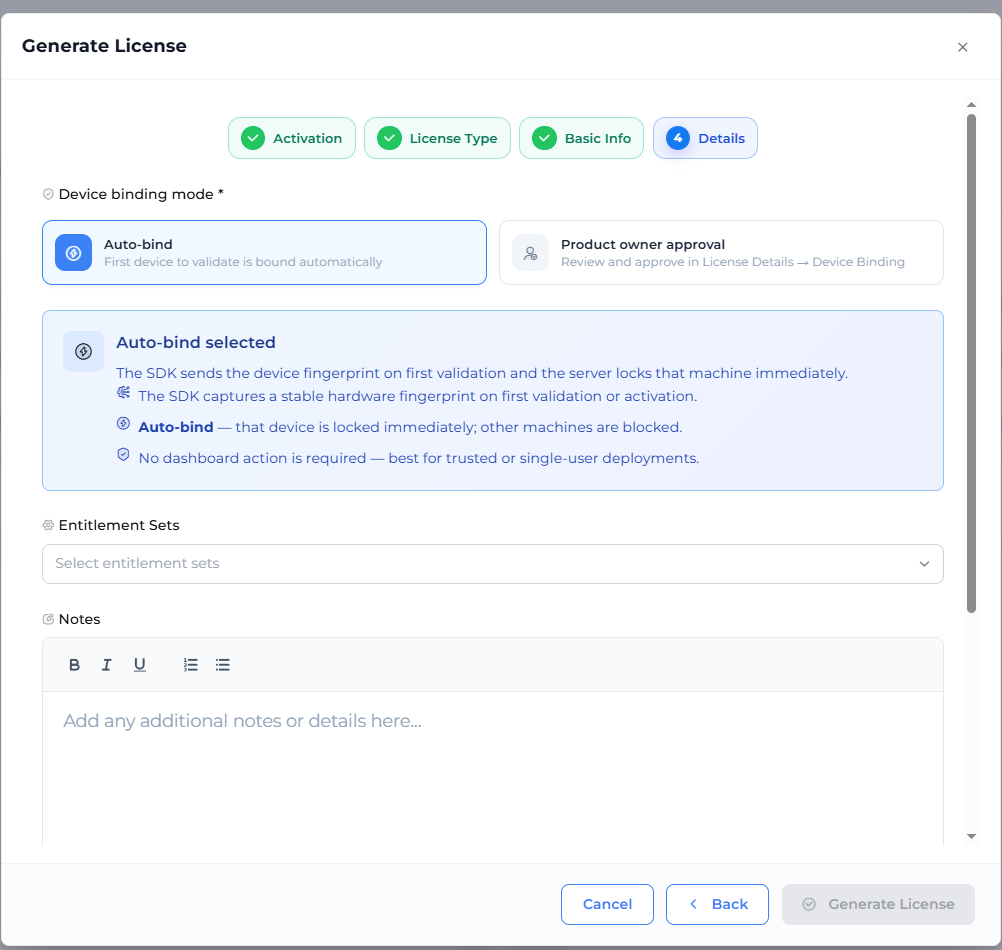Go to the License Type step
The height and width of the screenshot is (950, 1002).
coord(437,138)
